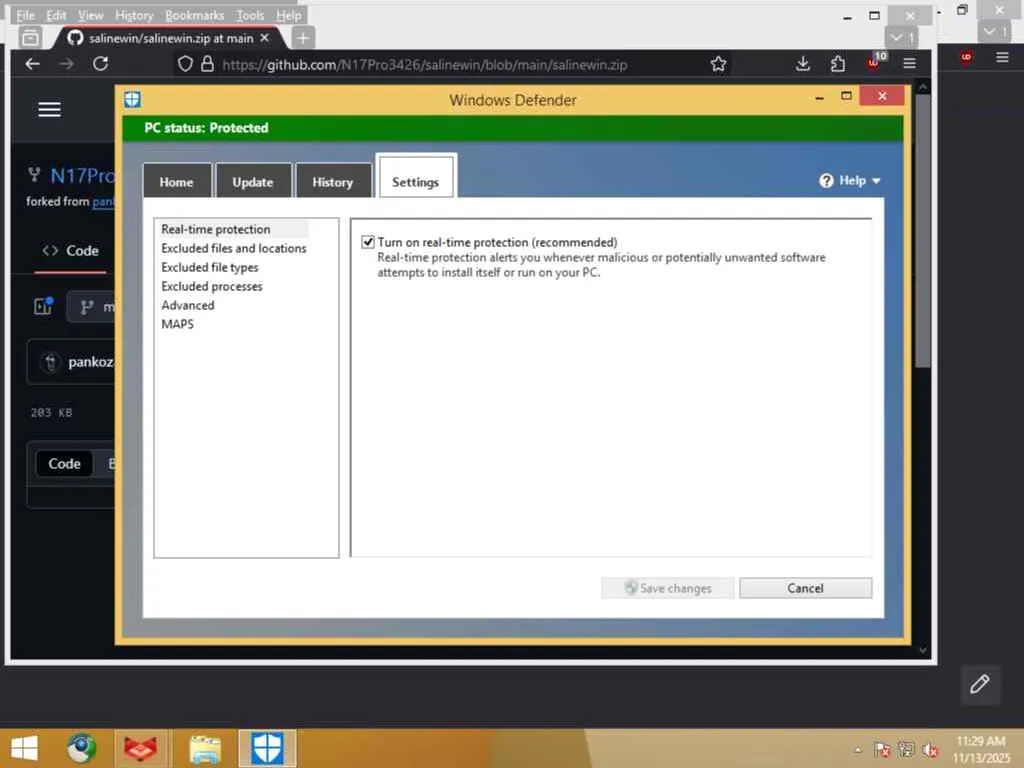Open View menu in Firefox
Image resolution: width=1024 pixels, height=768 pixels.
pos(90,15)
